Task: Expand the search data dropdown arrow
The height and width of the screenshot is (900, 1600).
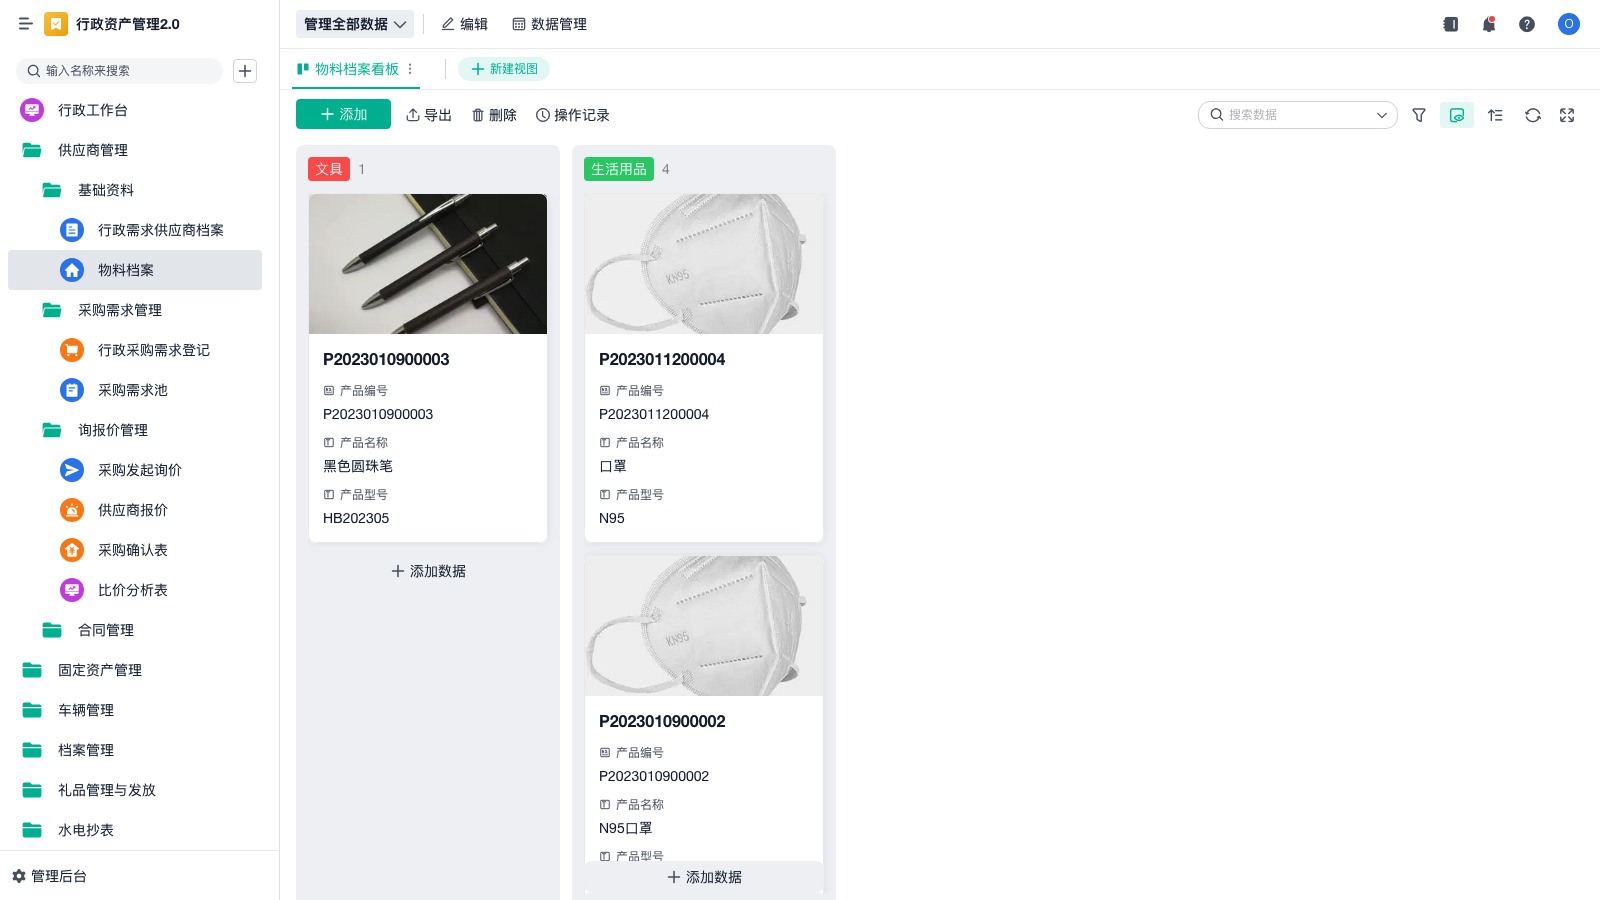Action: [1381, 115]
